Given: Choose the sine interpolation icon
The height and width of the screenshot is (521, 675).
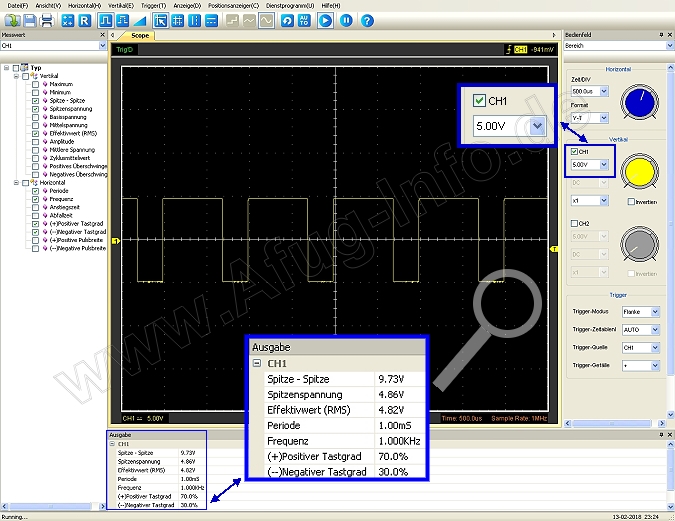Looking at the screenshot, I should click(x=266, y=20).
